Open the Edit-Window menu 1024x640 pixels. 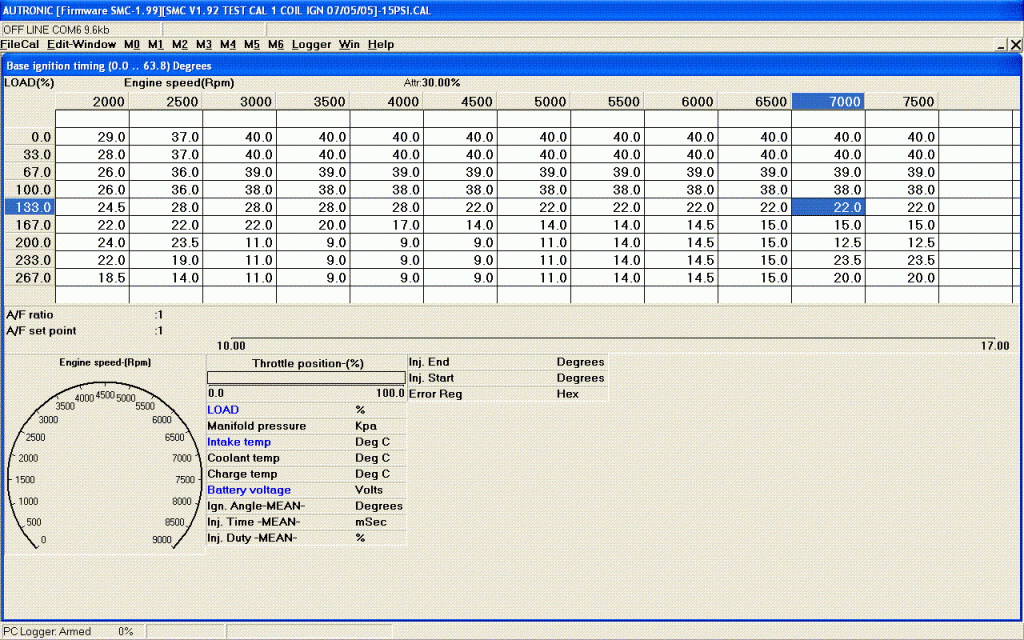coord(81,45)
